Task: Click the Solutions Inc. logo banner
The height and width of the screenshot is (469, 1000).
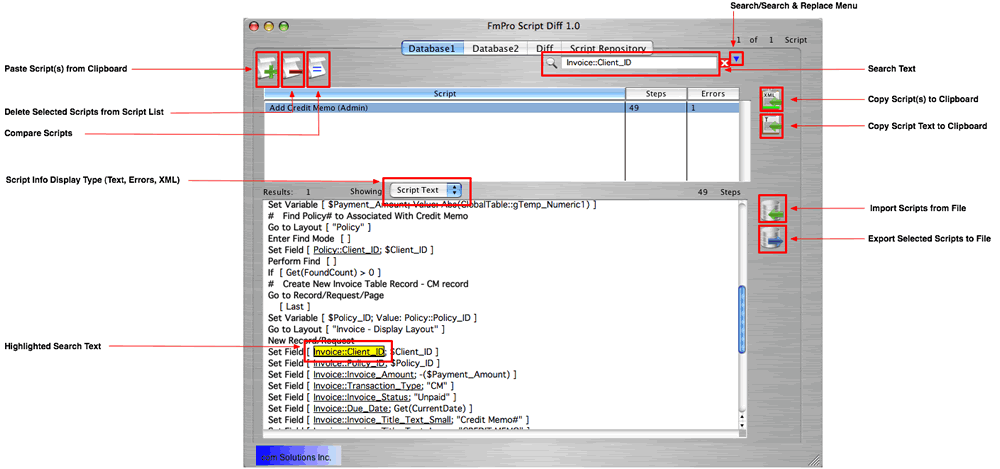Action: (x=298, y=456)
